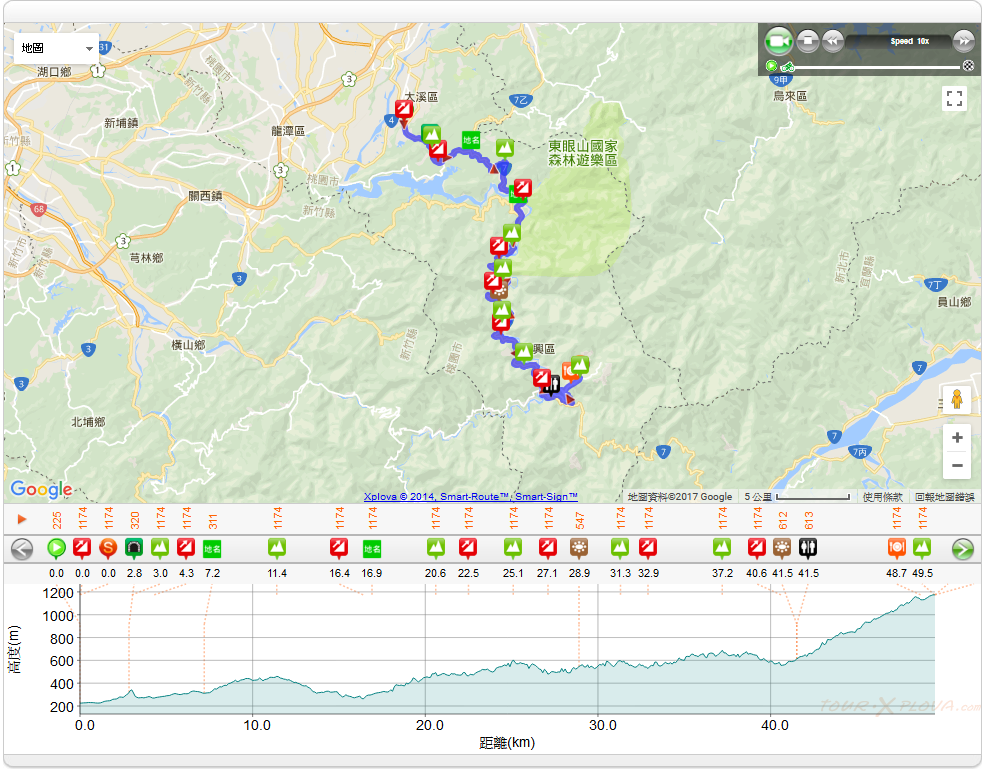This screenshot has height=783, width=986.
Task: Select the 地名 place-name waypoint at 7.2 km
Action: [x=212, y=548]
